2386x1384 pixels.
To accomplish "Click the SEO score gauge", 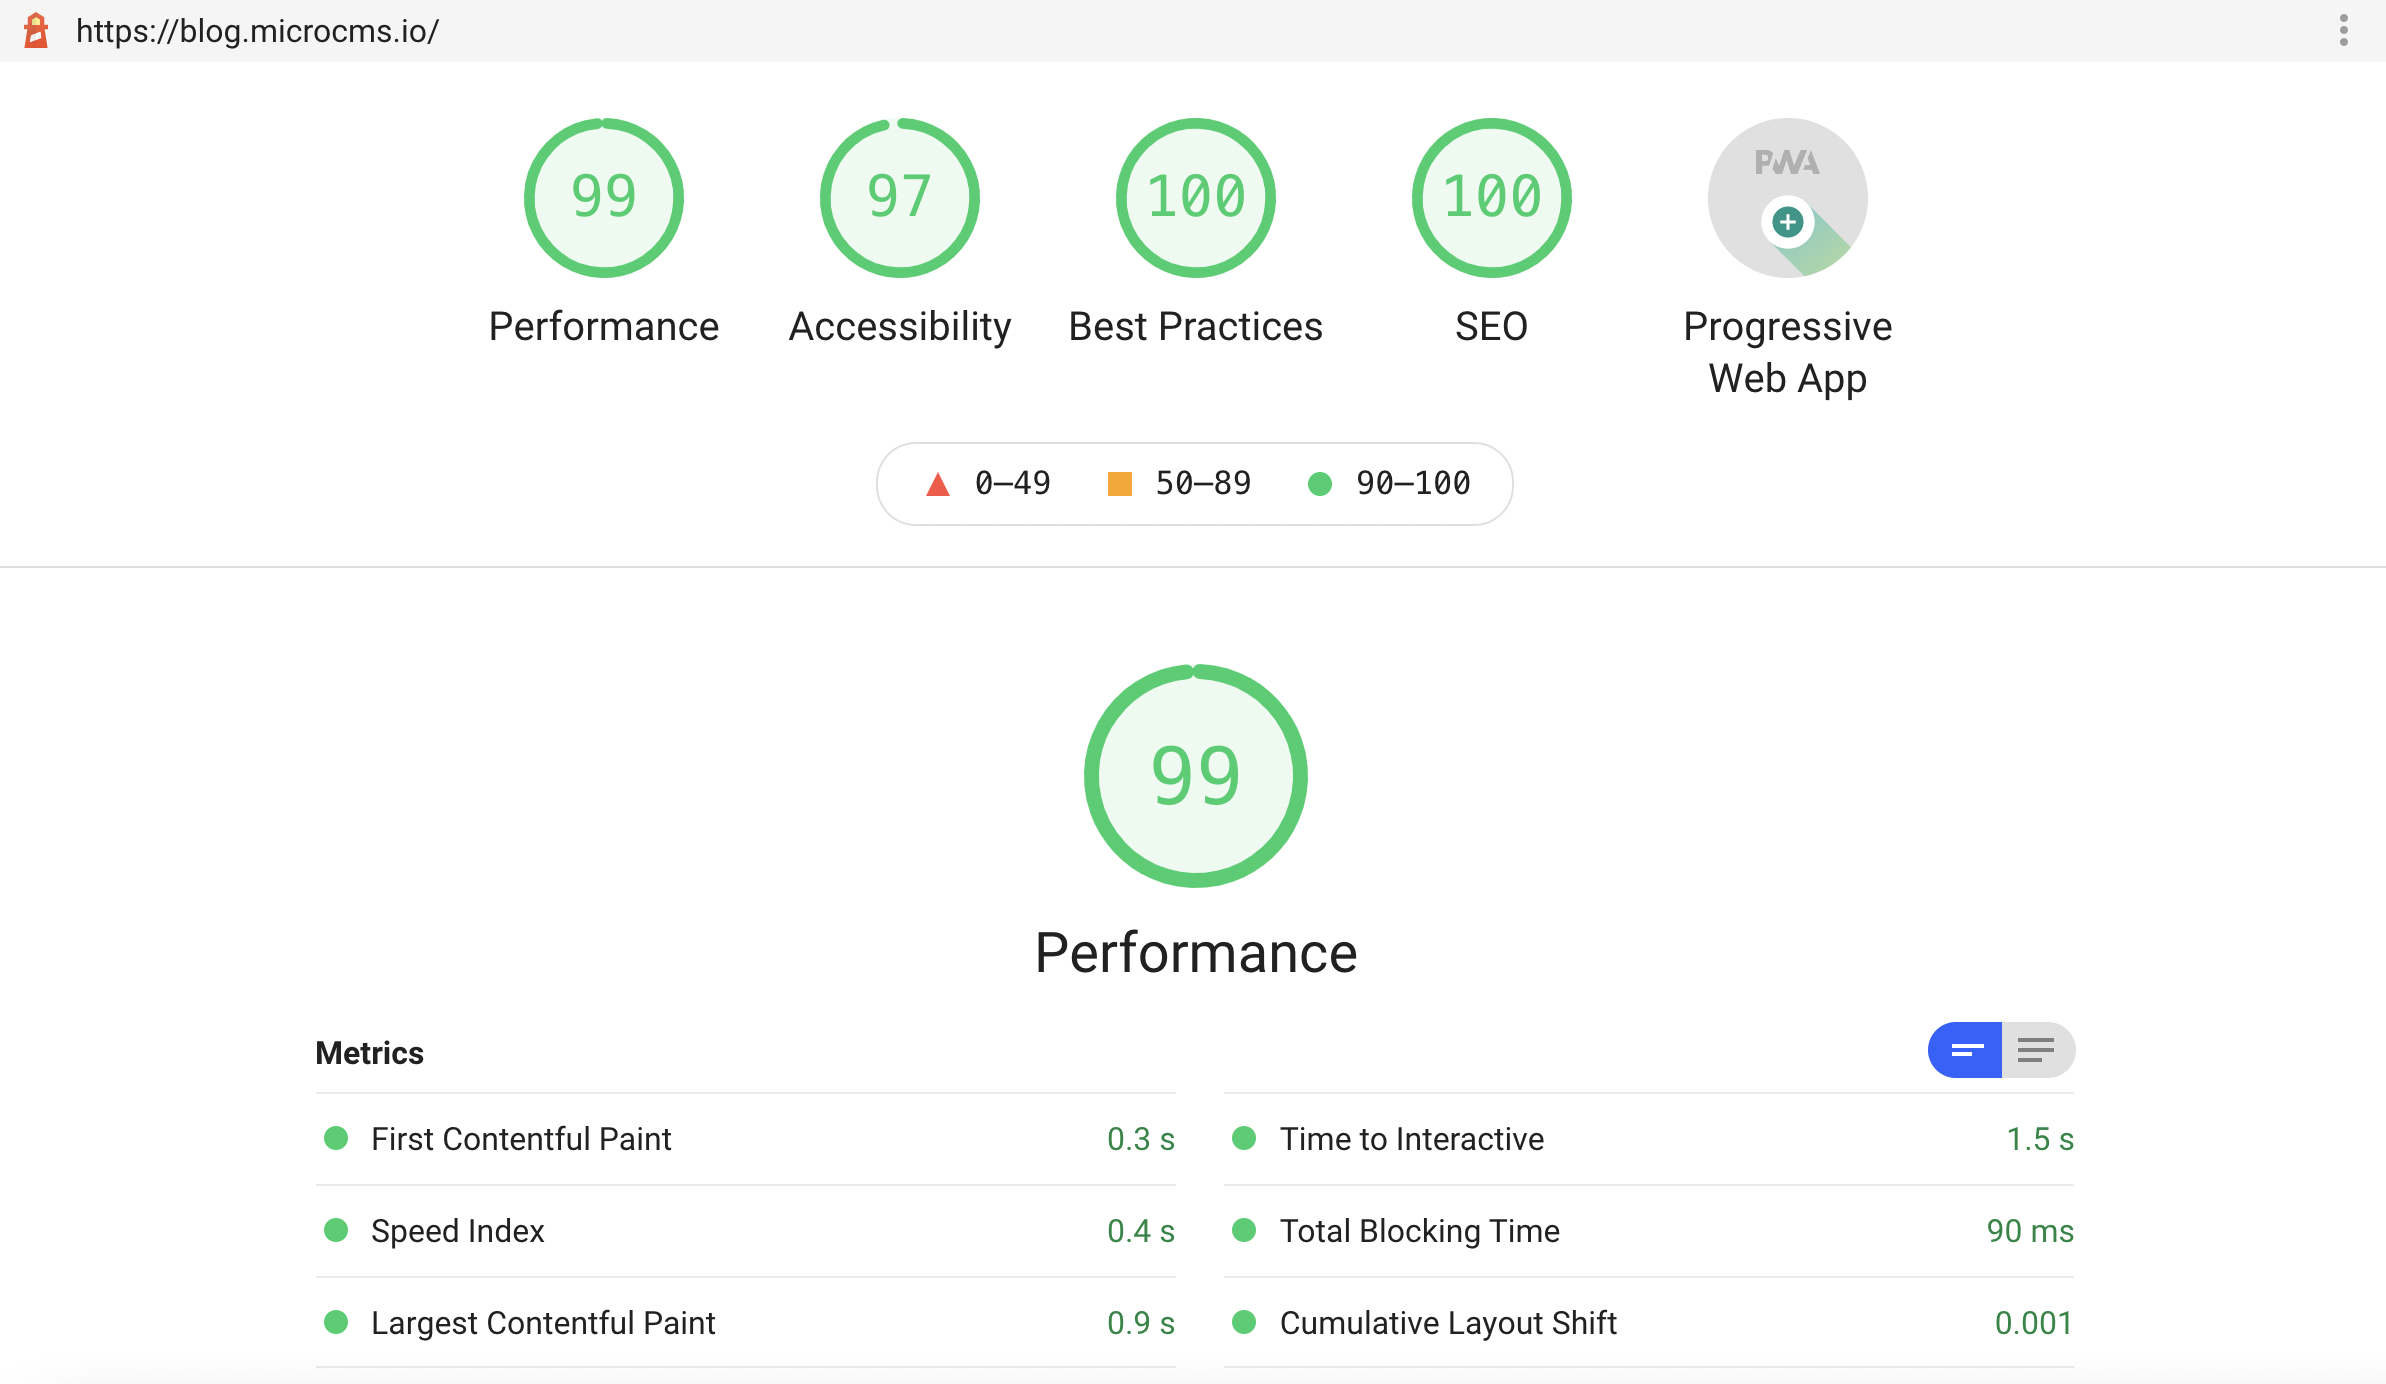I will pyautogui.click(x=1491, y=198).
